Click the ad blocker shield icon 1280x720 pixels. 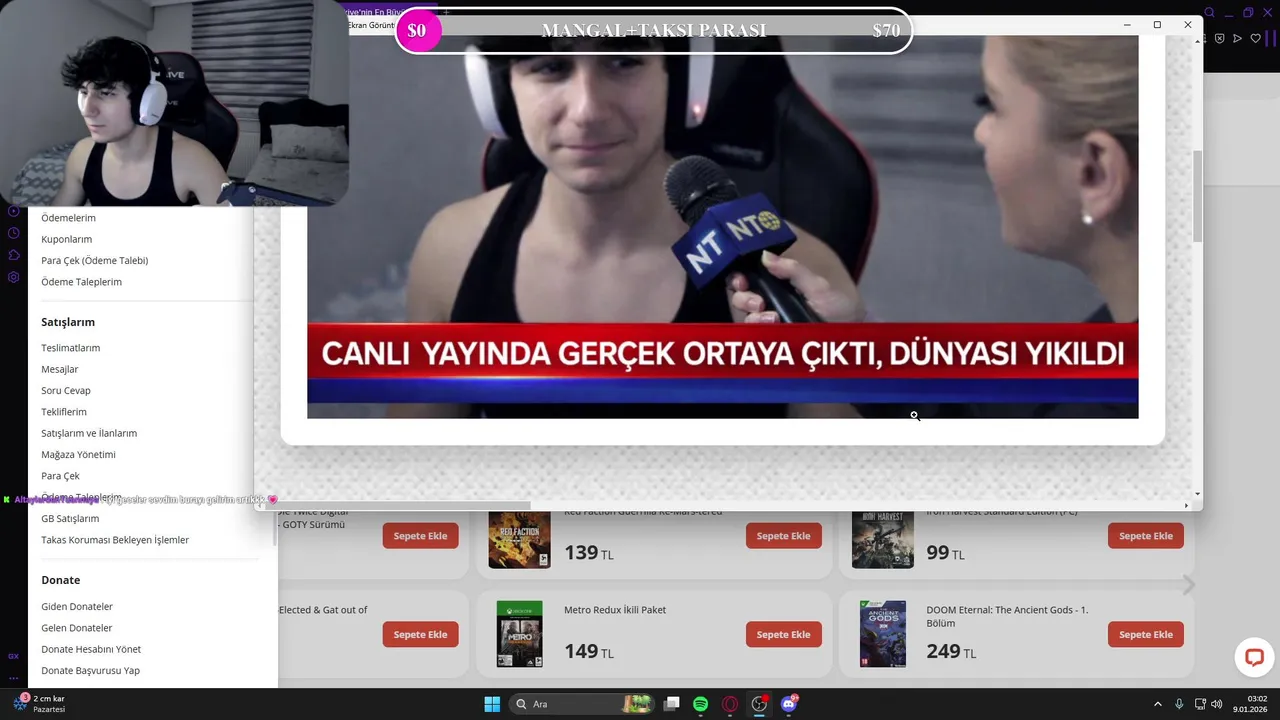(x=1219, y=38)
